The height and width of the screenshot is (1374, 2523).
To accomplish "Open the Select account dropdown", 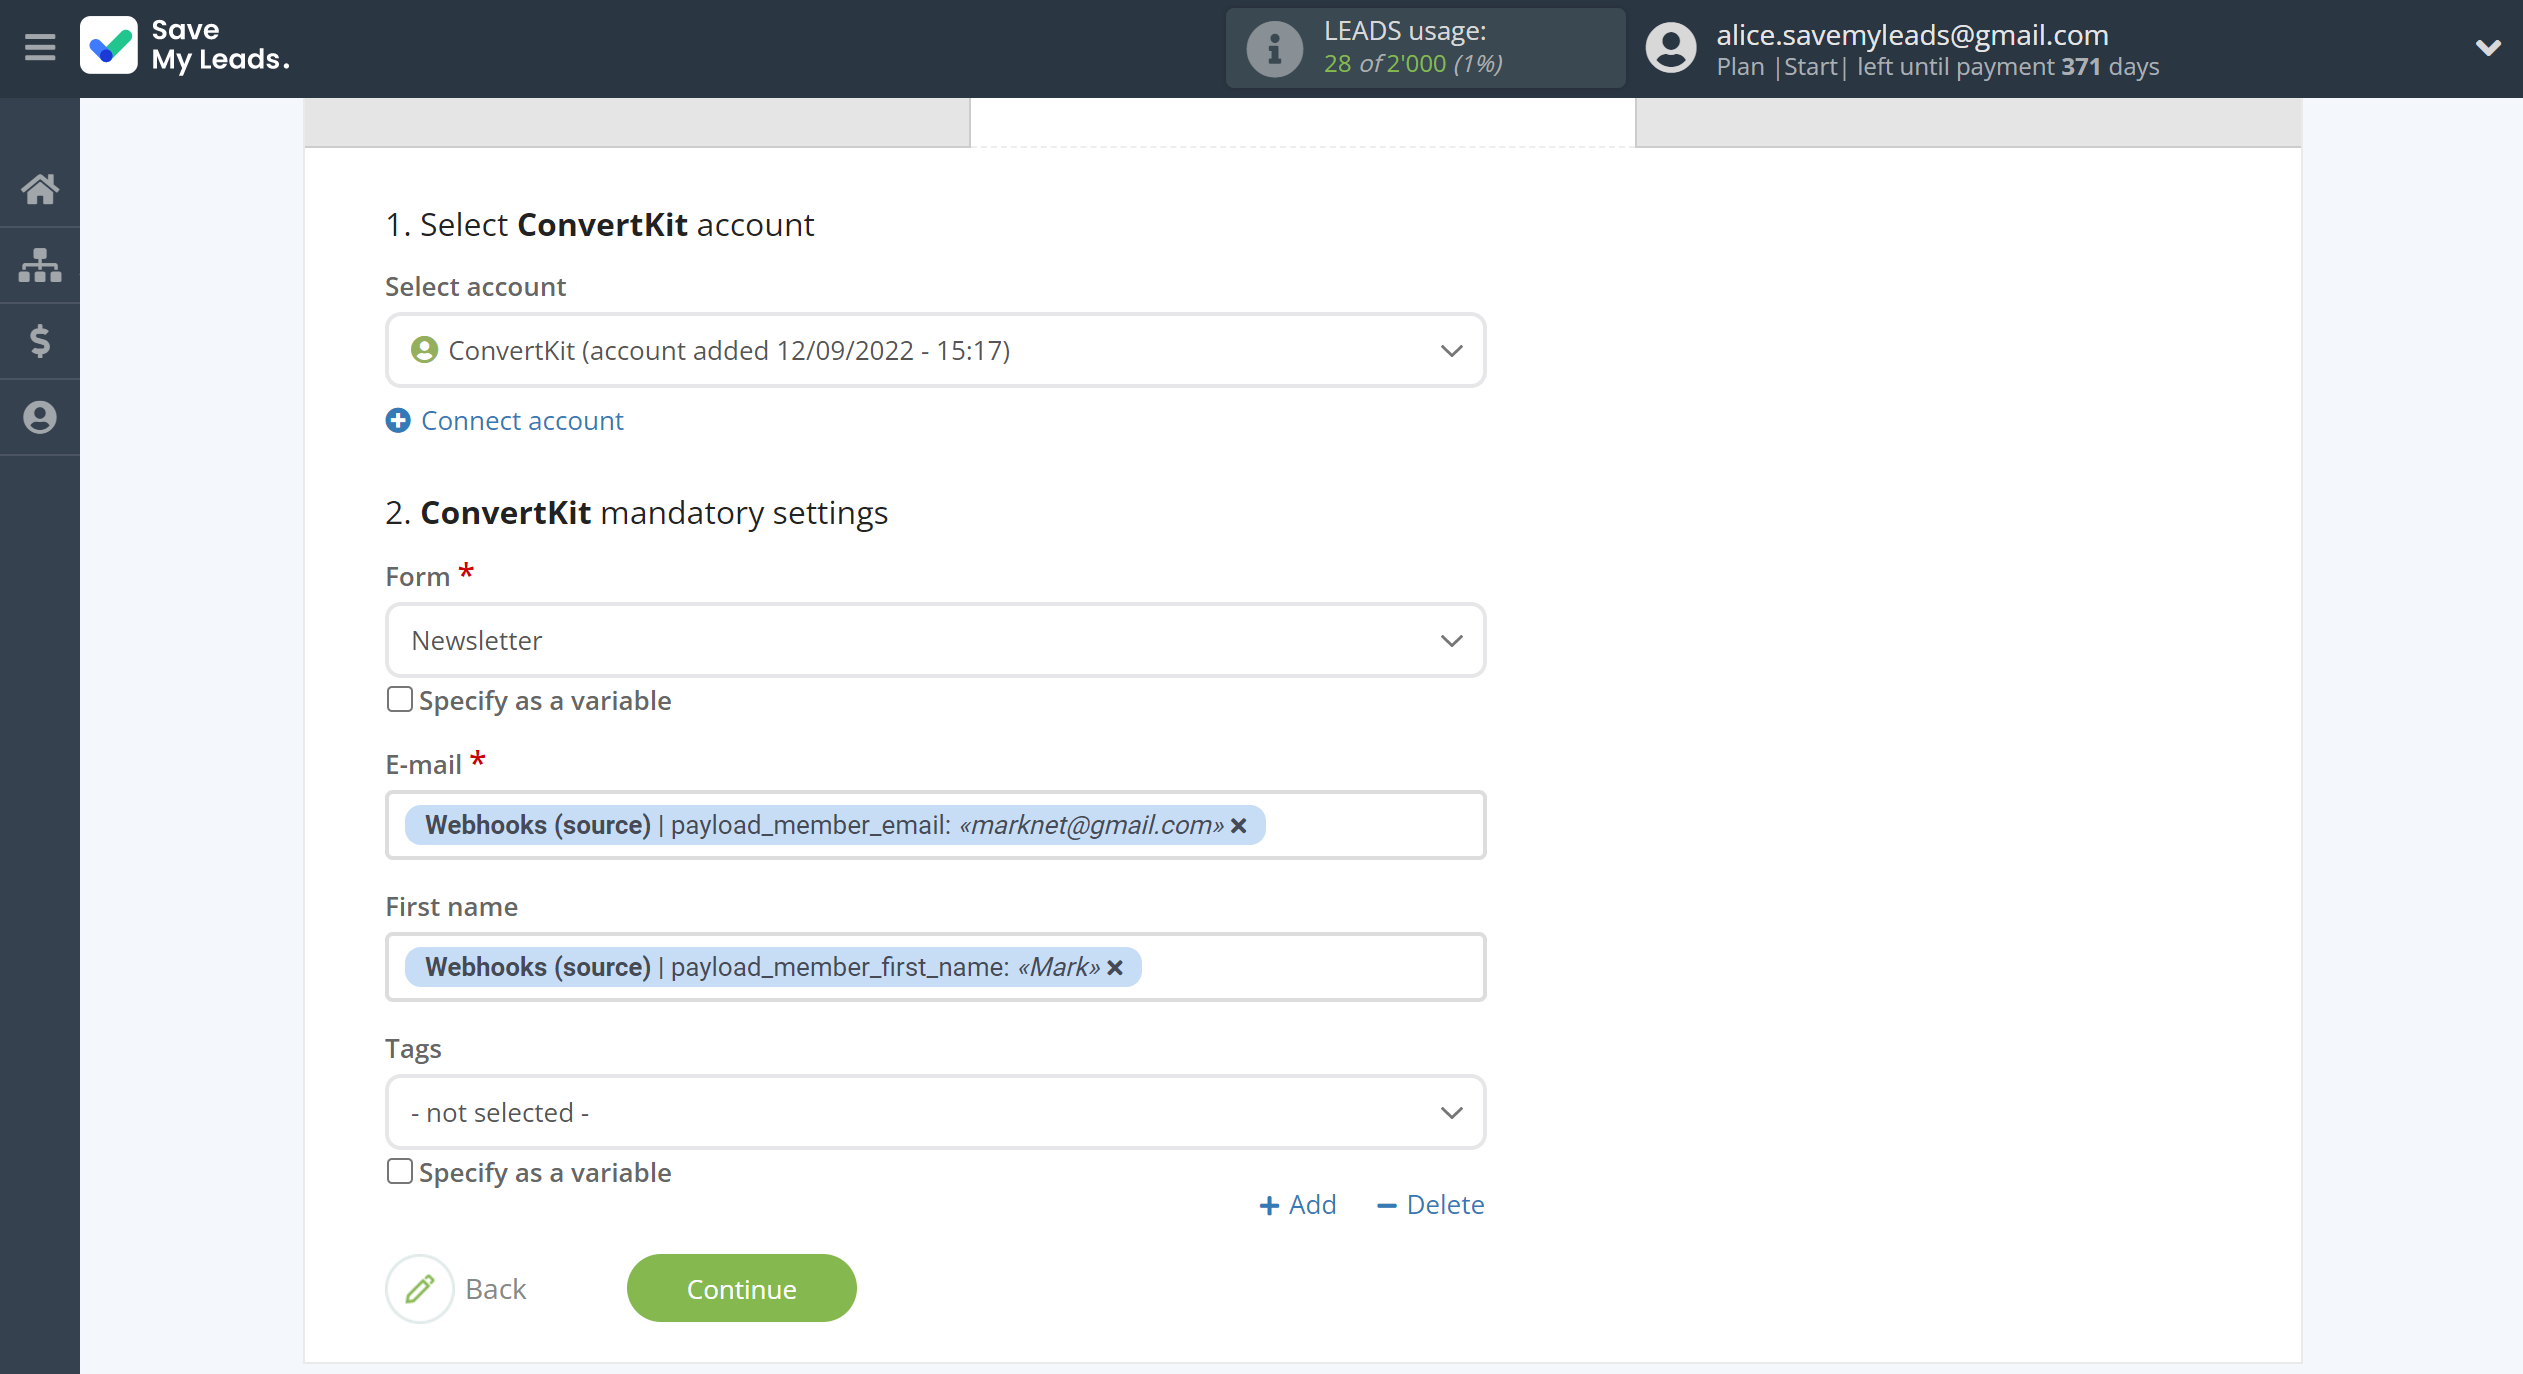I will coord(936,351).
